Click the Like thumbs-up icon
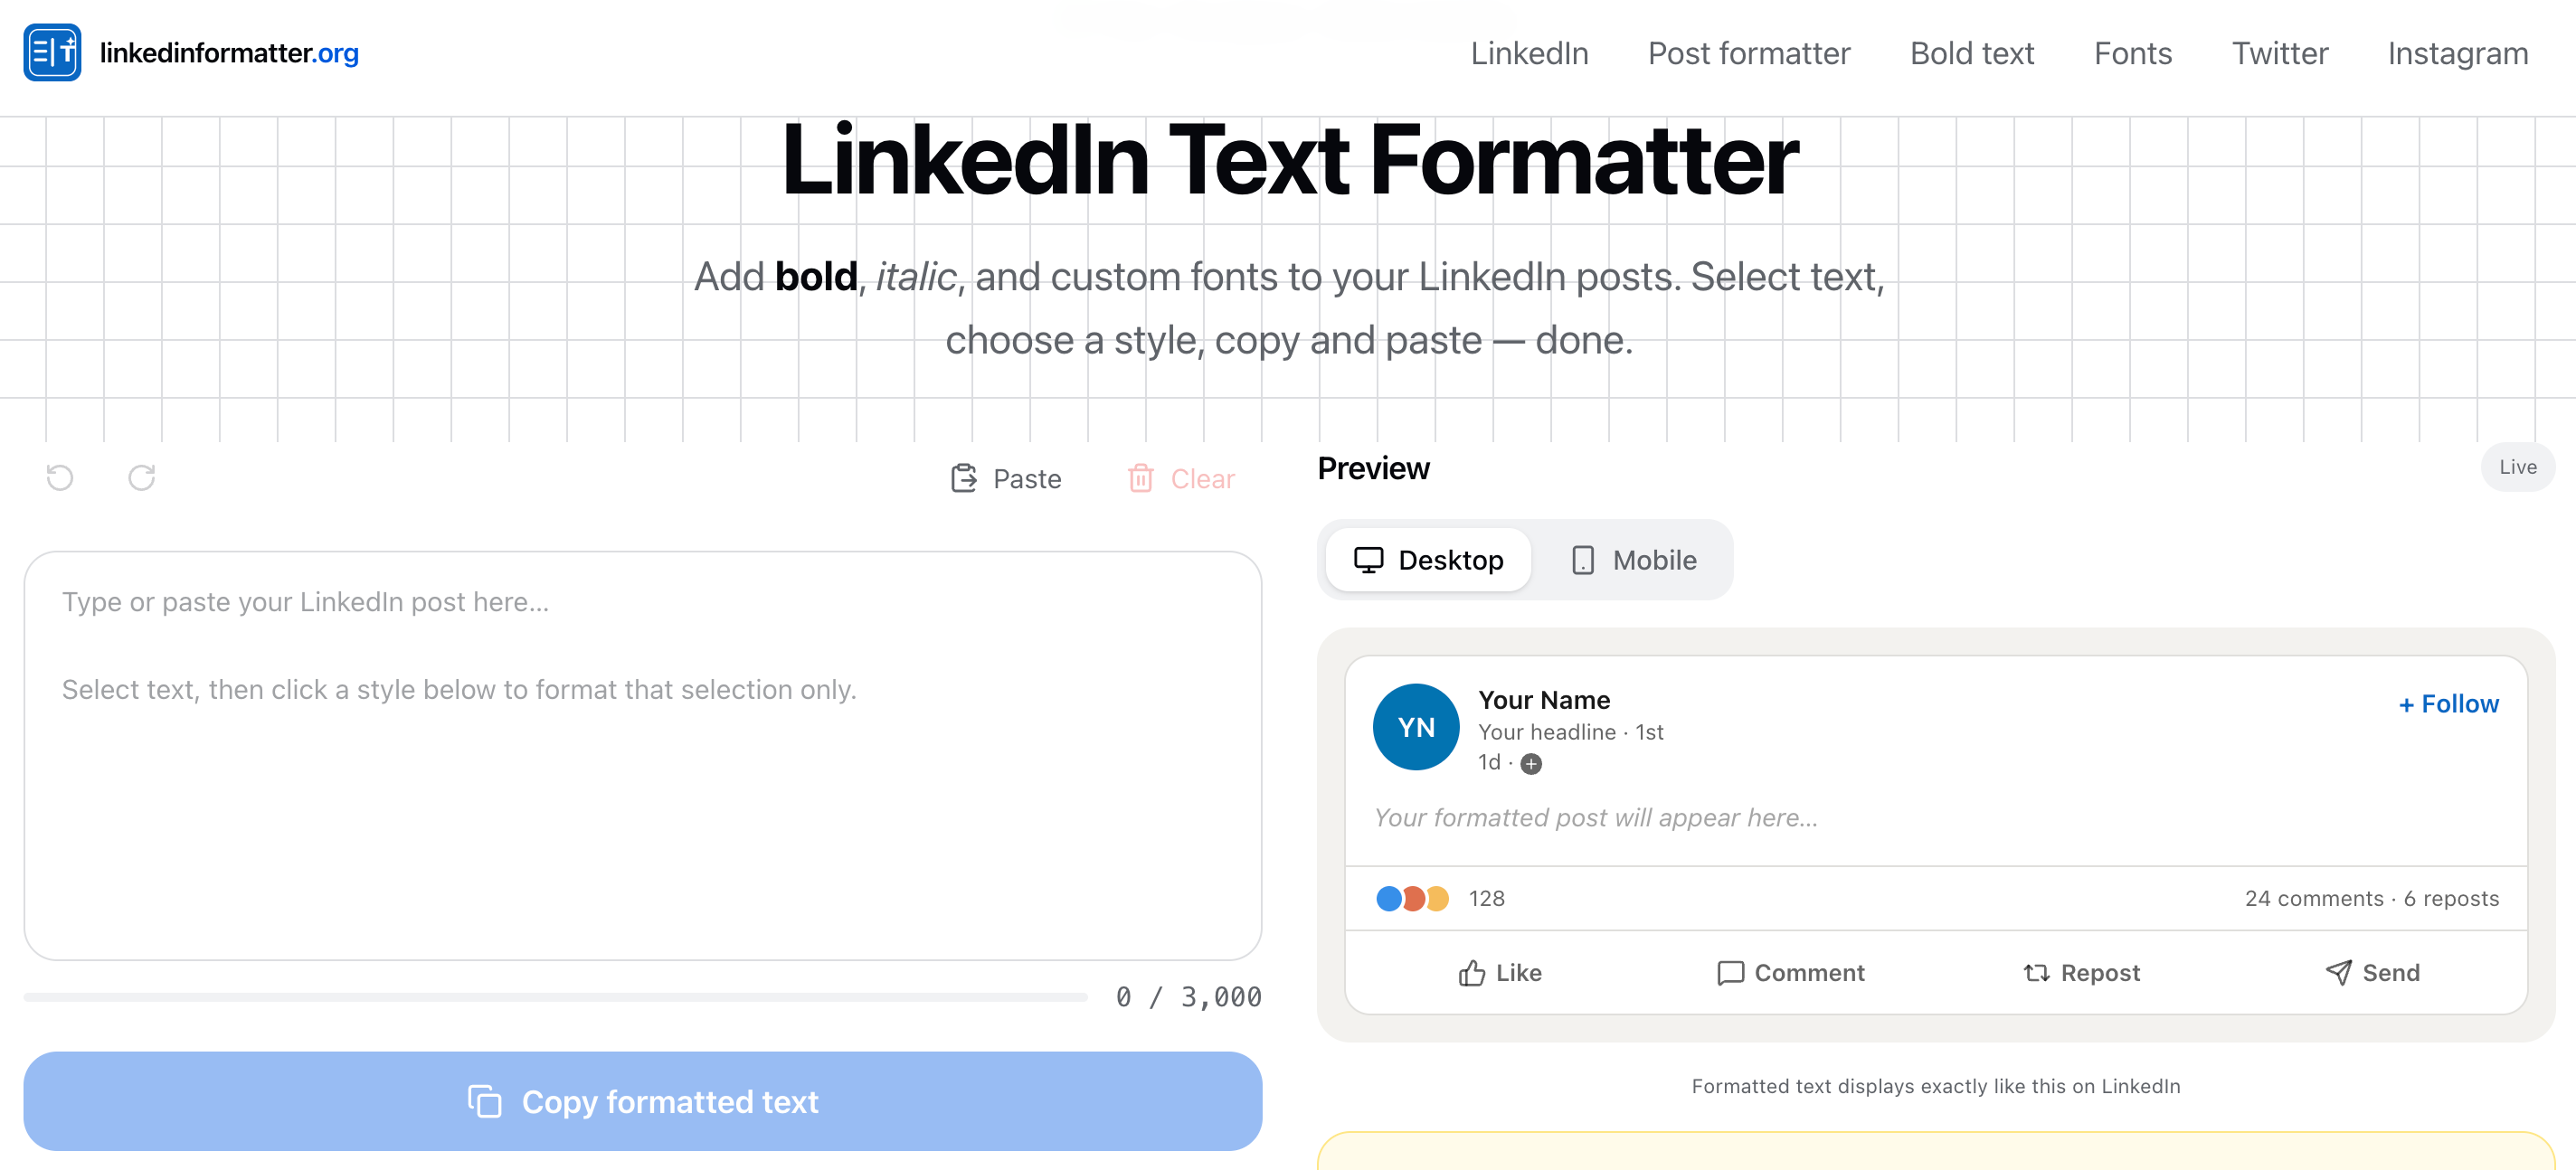This screenshot has height=1170, width=2576. click(1471, 973)
